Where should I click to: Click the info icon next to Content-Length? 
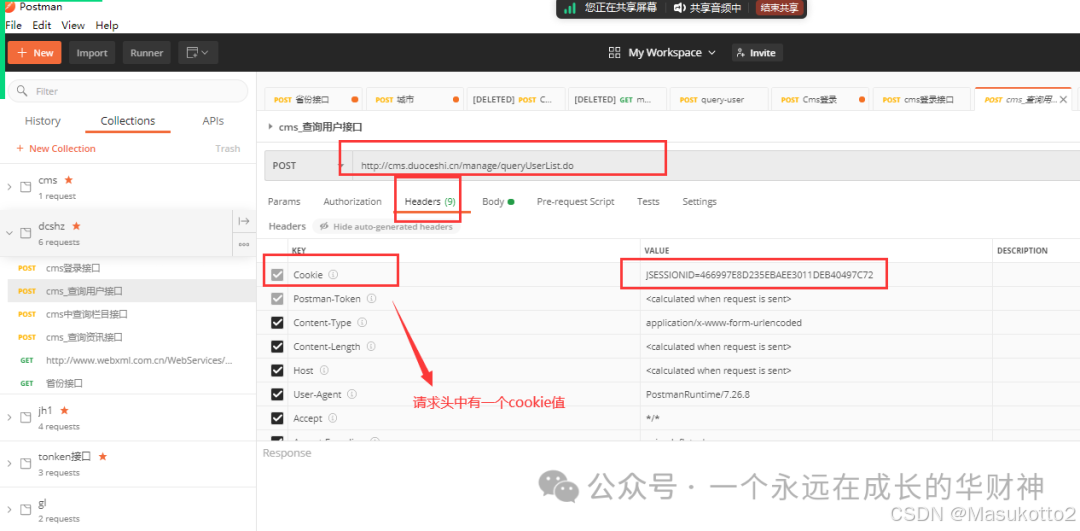pyautogui.click(x=371, y=346)
